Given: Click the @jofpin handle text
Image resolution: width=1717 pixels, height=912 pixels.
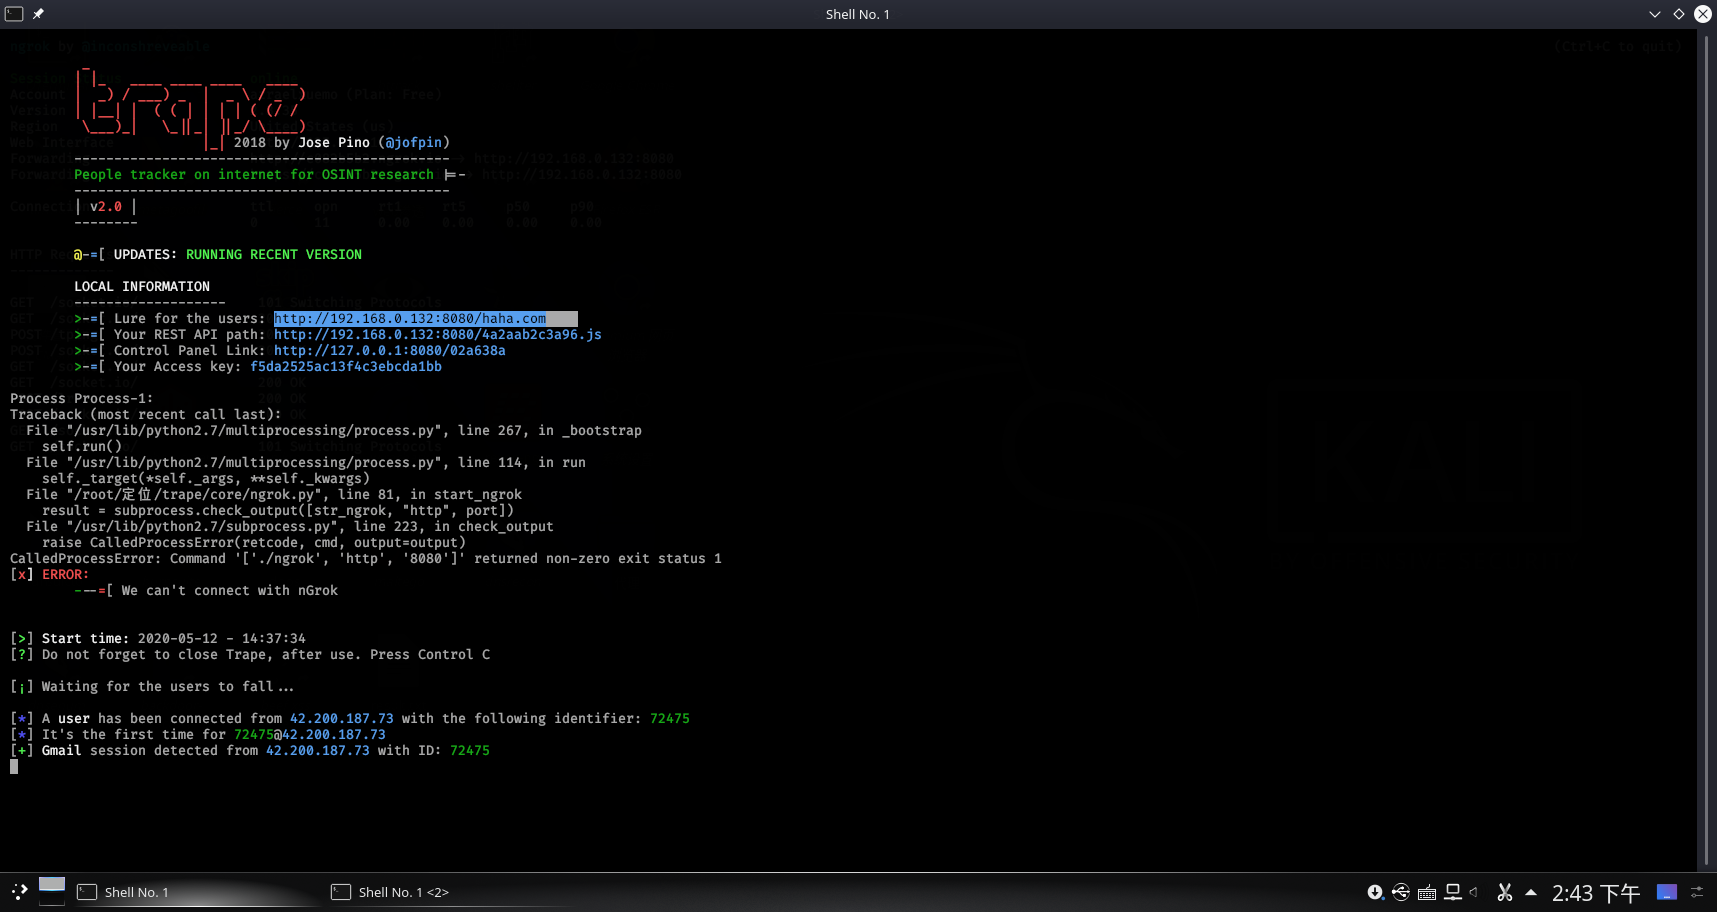Looking at the screenshot, I should [414, 143].
